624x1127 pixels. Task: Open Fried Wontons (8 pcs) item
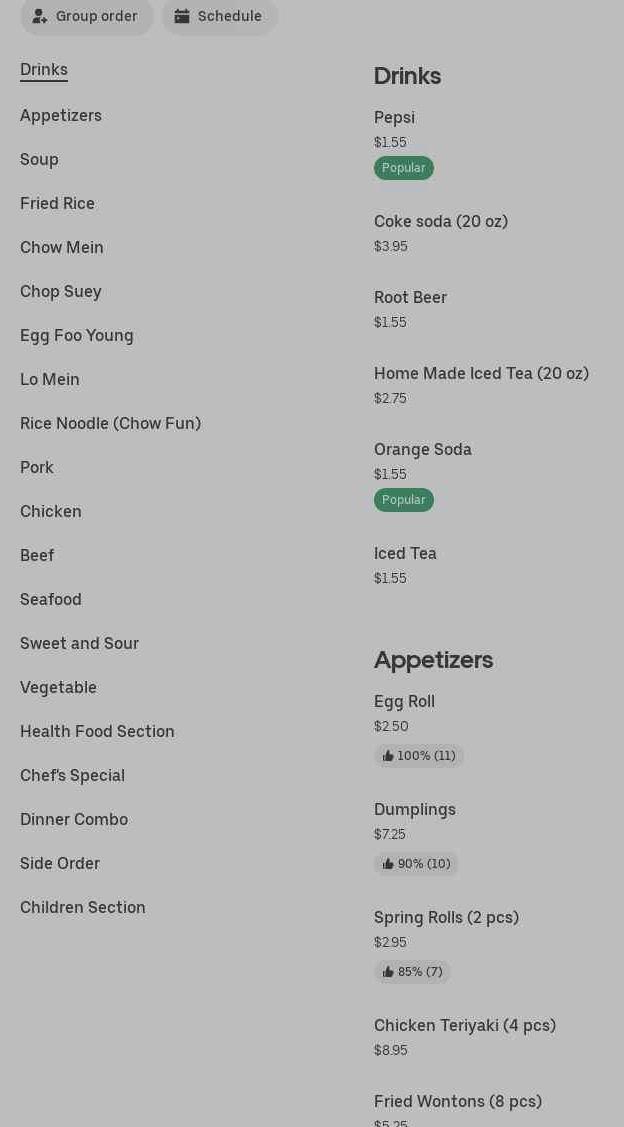(458, 1102)
